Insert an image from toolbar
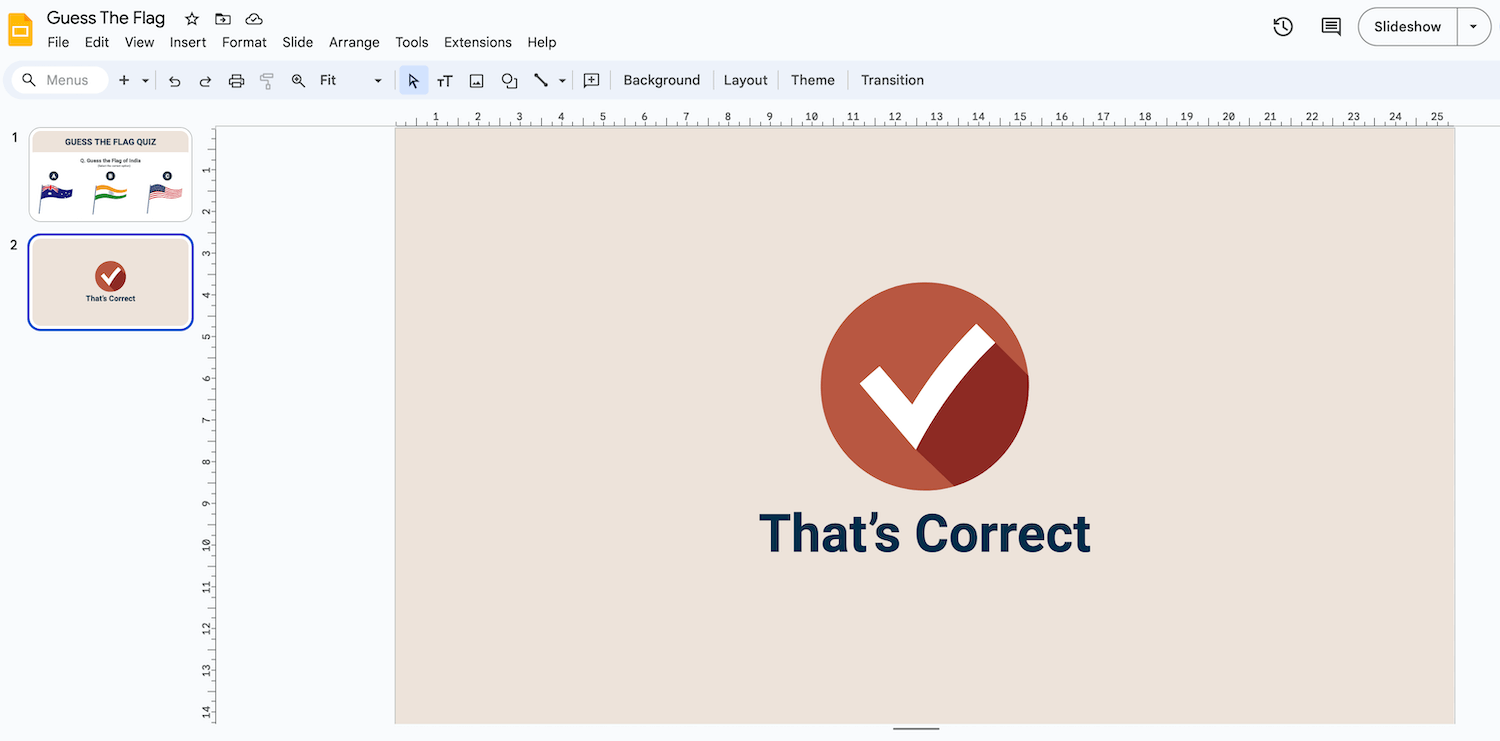 [x=477, y=81]
